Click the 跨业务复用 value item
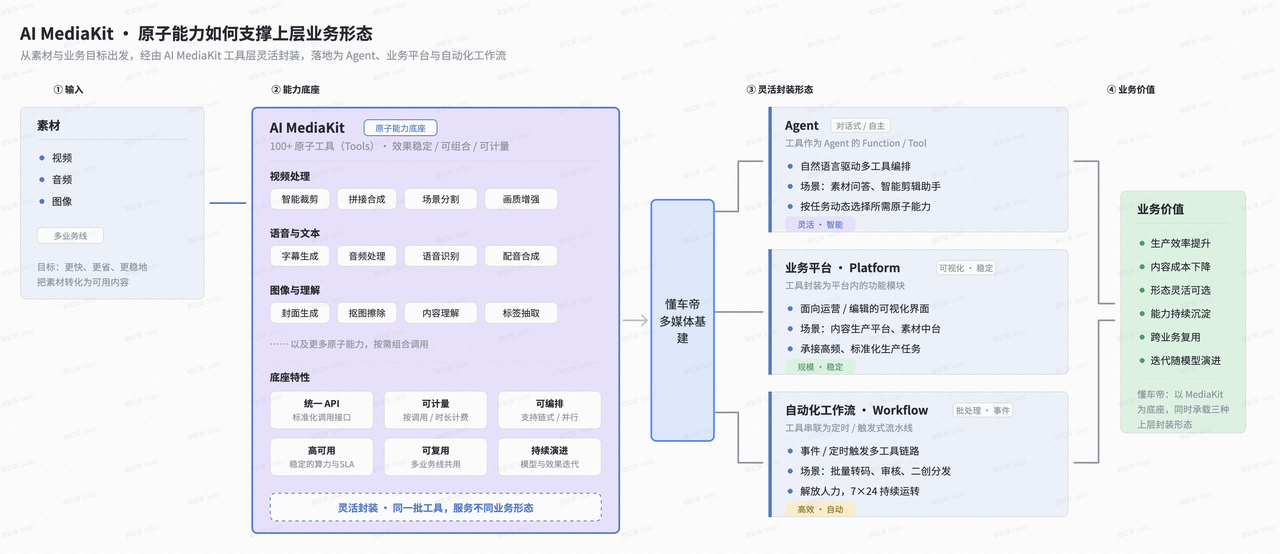This screenshot has height=554, width=1280. pos(1175,337)
